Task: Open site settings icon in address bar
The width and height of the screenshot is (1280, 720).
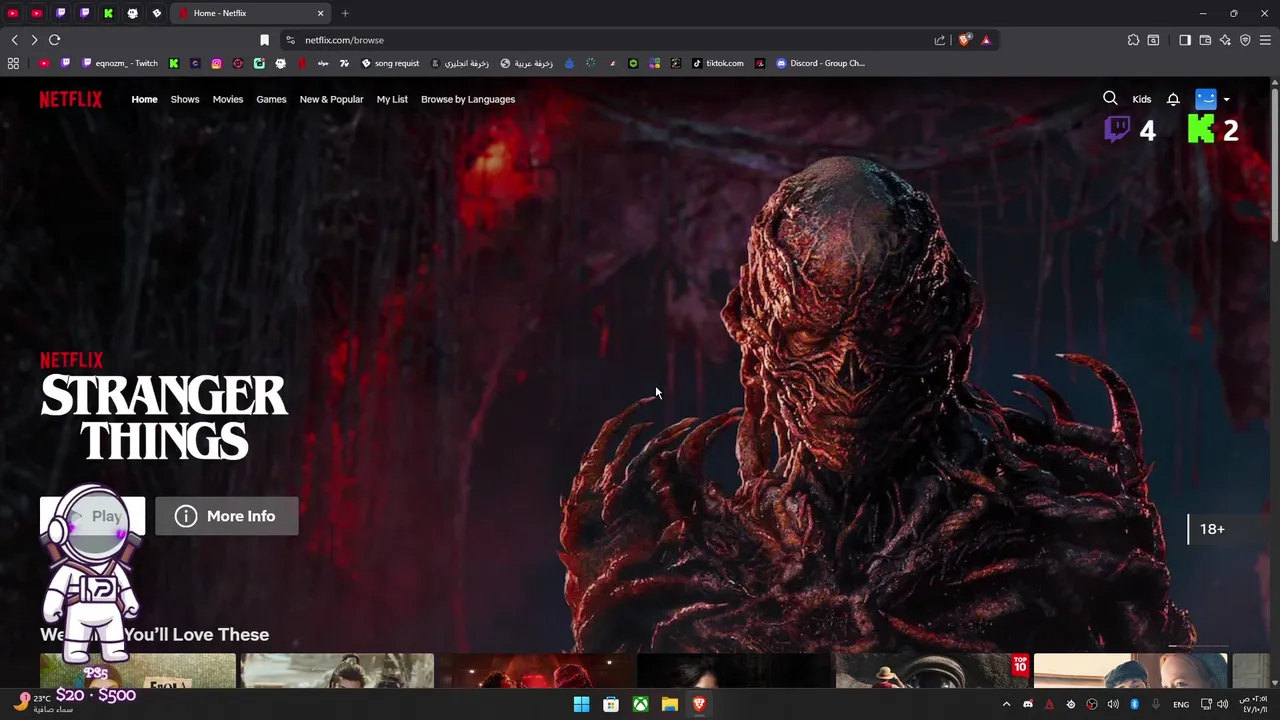Action: tap(290, 40)
